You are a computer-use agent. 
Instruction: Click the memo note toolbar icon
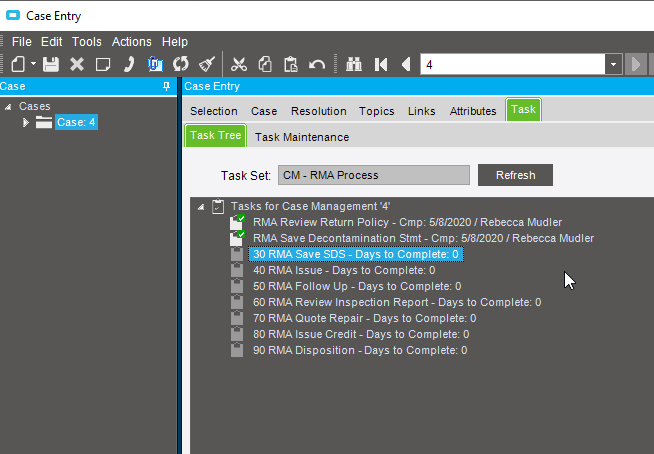click(x=103, y=65)
